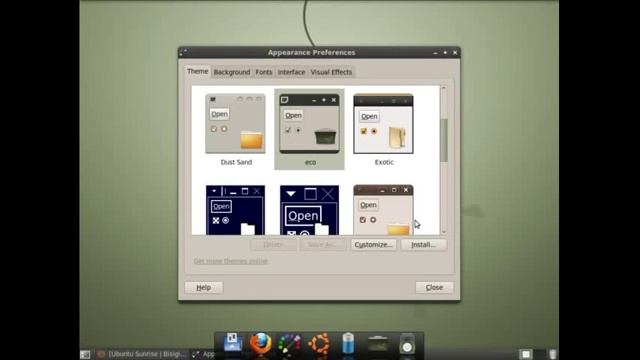Screen dimensions: 640x360
Task: Open the window menu icon in Appearance Preferences titlebar
Action: point(183,52)
